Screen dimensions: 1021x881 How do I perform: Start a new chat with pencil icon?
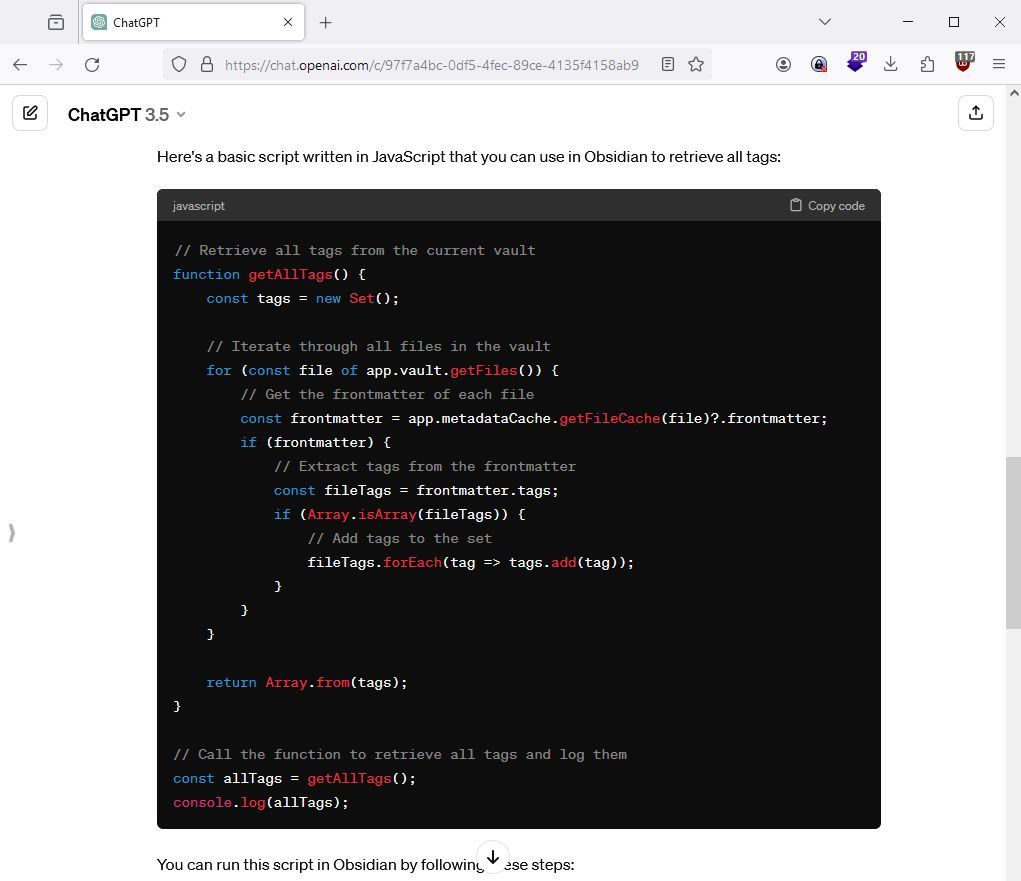[30, 113]
